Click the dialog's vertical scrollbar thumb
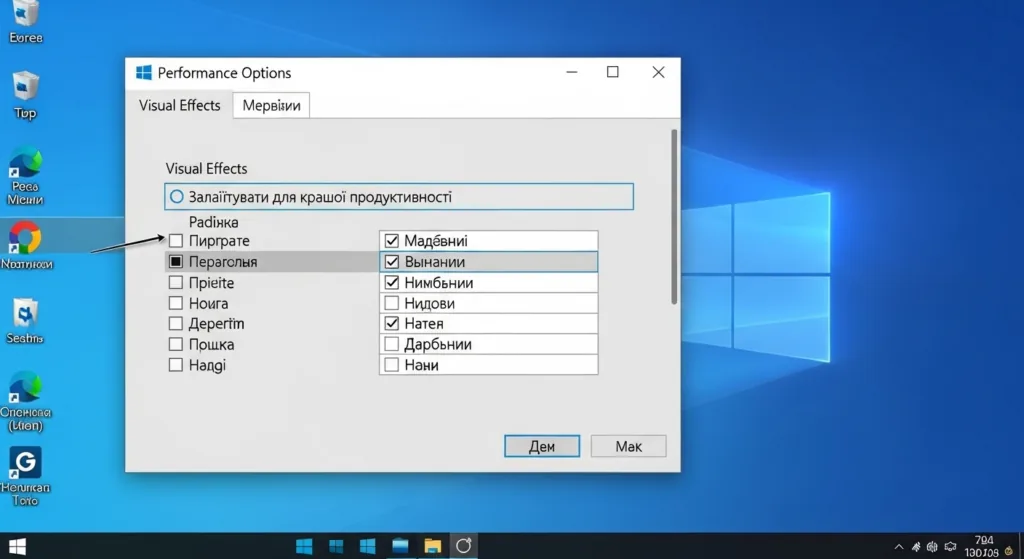1024x559 pixels. 674,216
